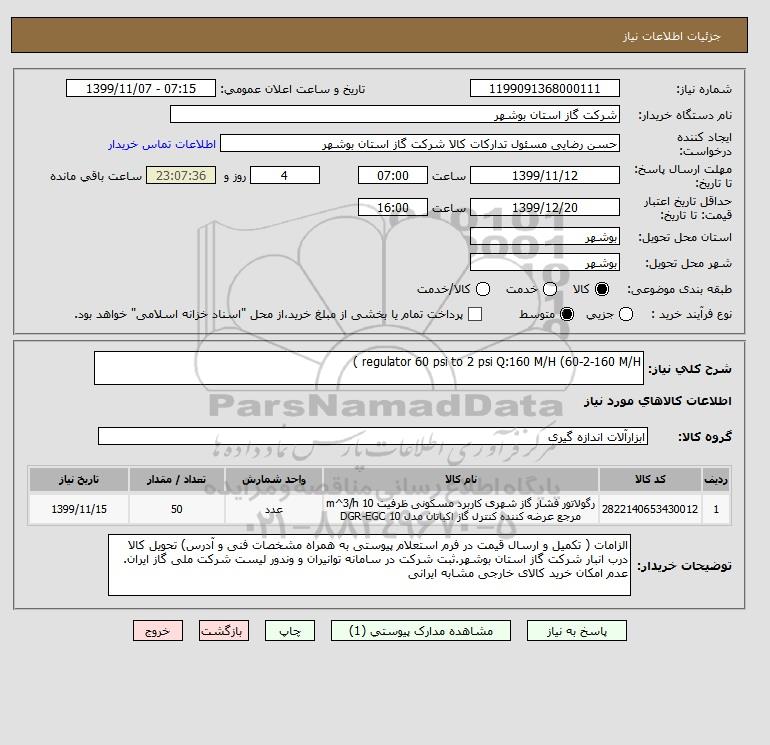Click the چاپ print button
Image resolution: width=770 pixels, height=745 pixels.
pyautogui.click(x=290, y=631)
